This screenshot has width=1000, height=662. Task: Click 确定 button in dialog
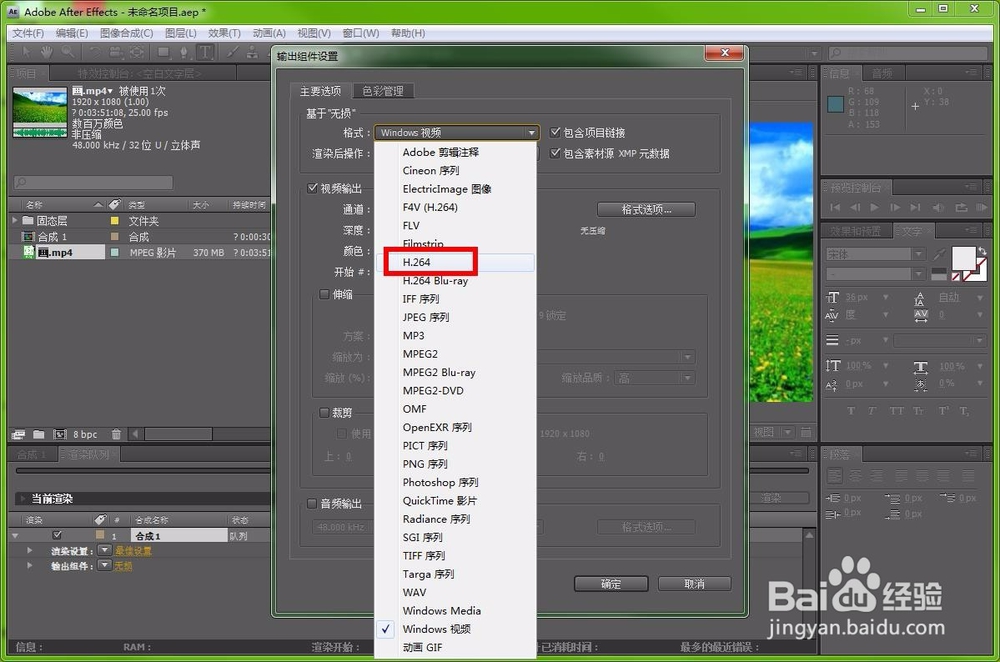(x=611, y=584)
